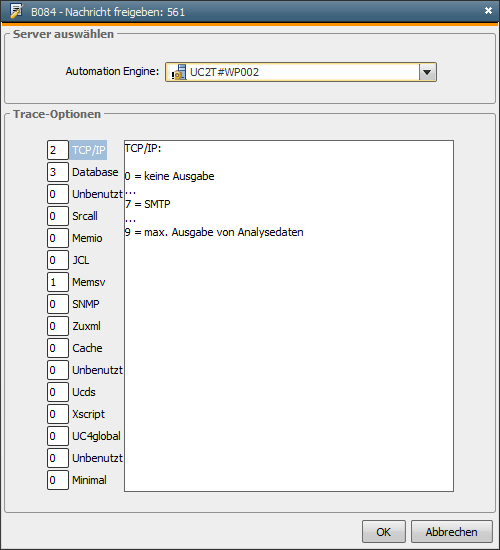Open the Automation Engine dropdown arrow
This screenshot has height=550, width=500.
(427, 72)
